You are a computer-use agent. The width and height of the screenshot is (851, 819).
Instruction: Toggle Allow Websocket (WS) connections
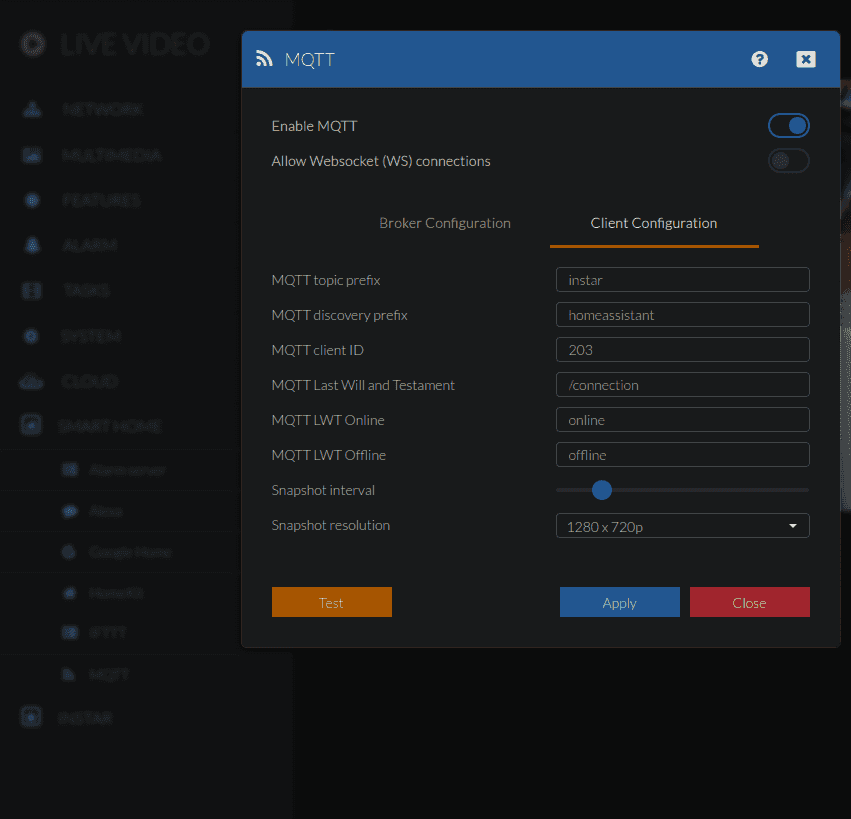point(788,161)
